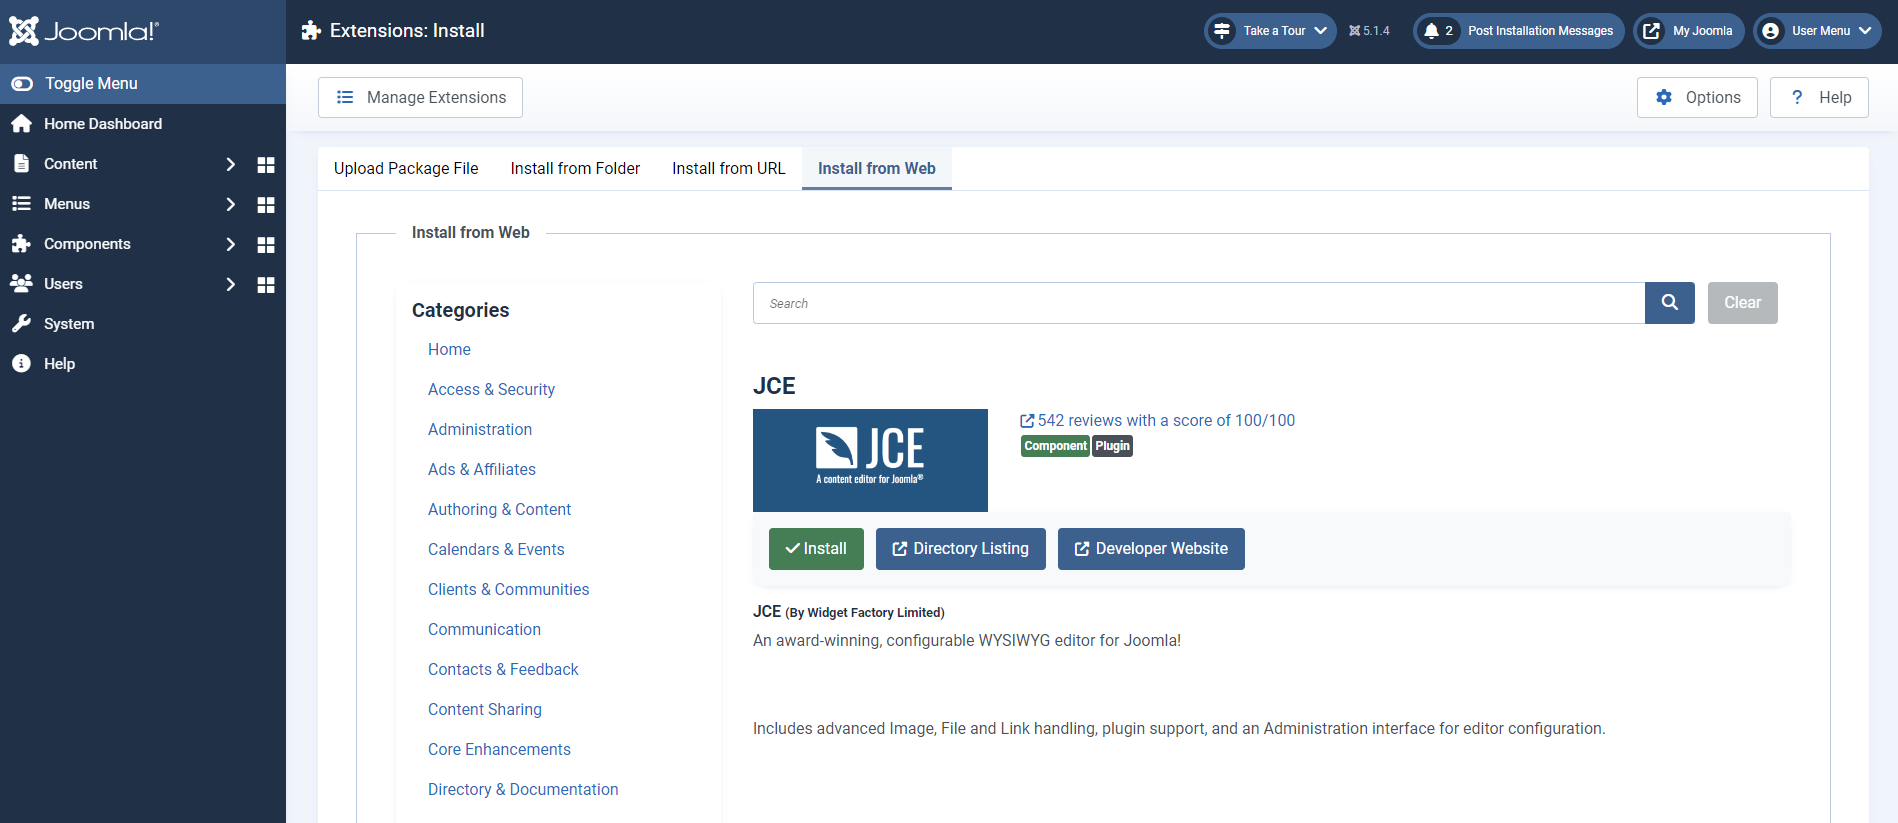Click the Manage Extensions button
1898x823 pixels.
pyautogui.click(x=420, y=97)
